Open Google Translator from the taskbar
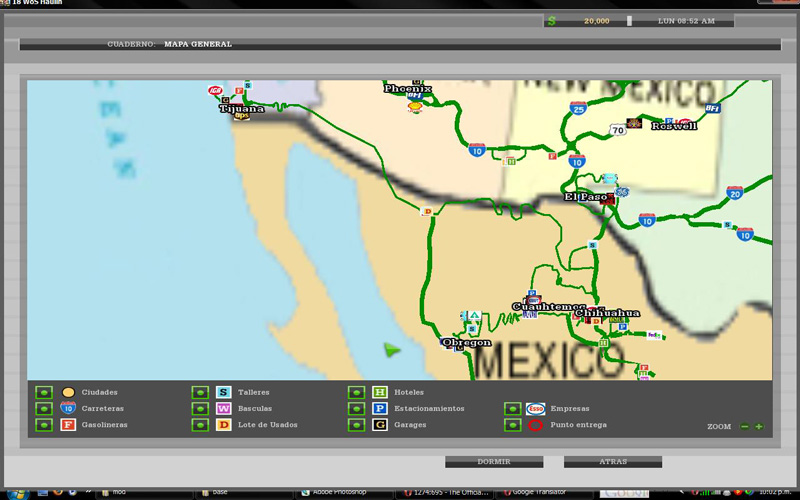The width and height of the screenshot is (800, 500). click(x=540, y=492)
